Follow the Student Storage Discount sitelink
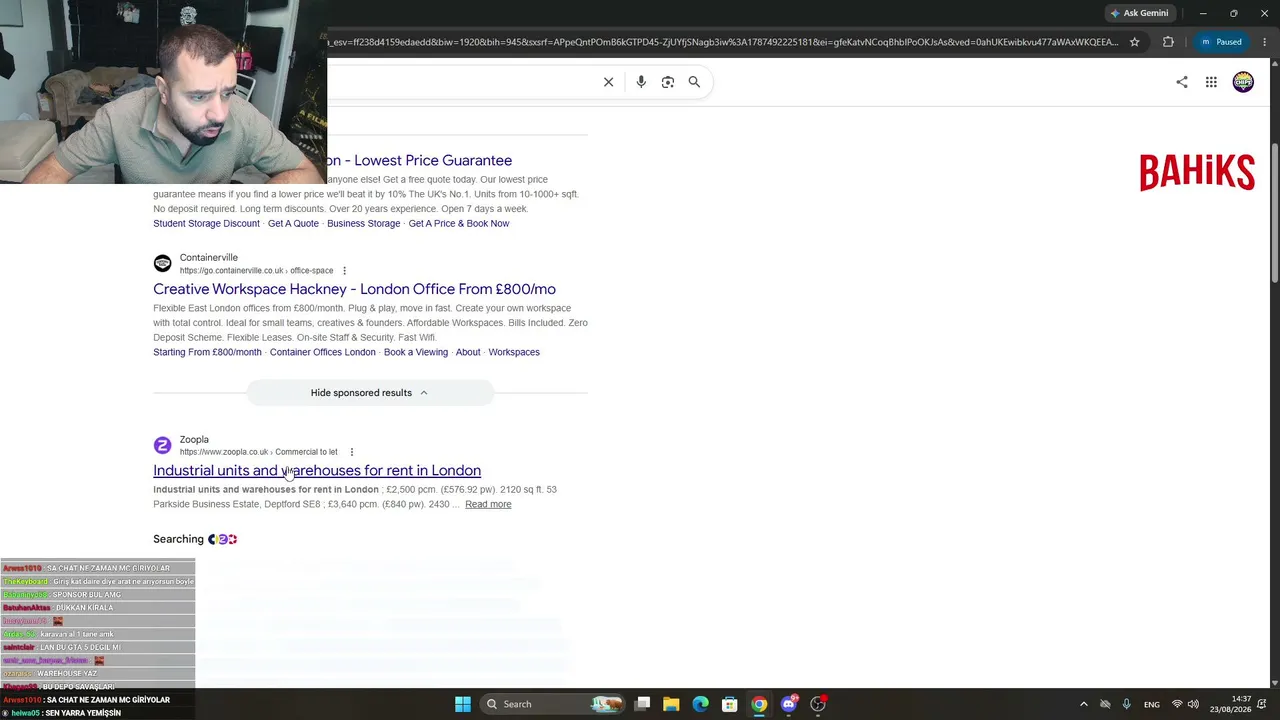The height and width of the screenshot is (720, 1280). pos(206,224)
